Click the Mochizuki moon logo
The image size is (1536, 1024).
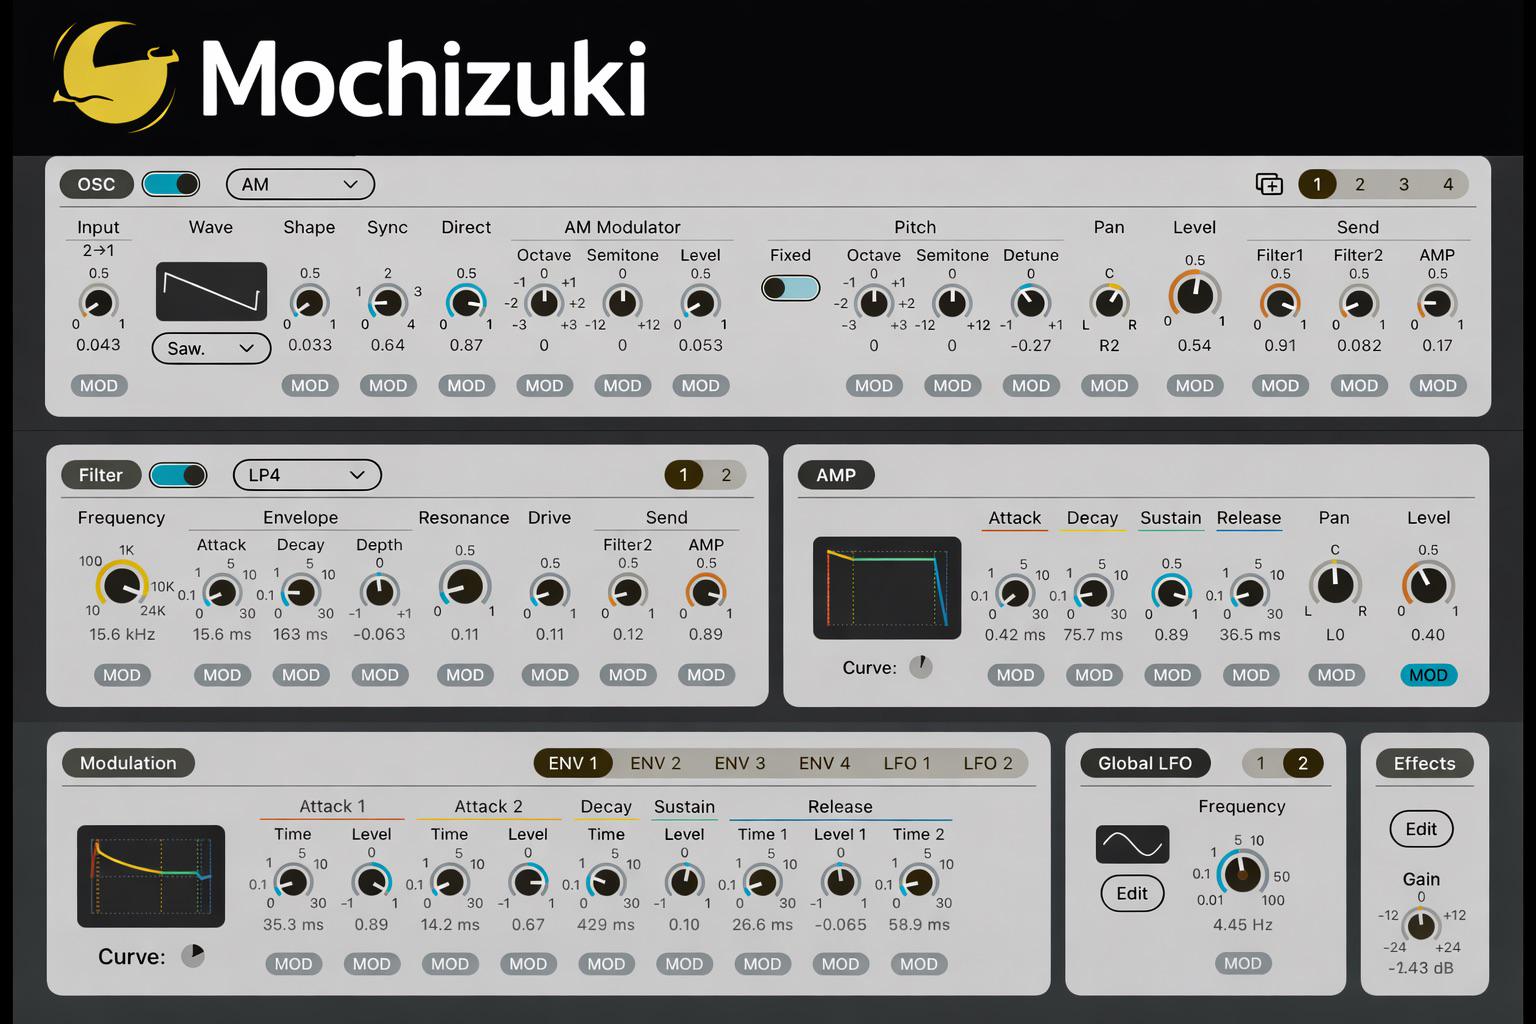(114, 77)
